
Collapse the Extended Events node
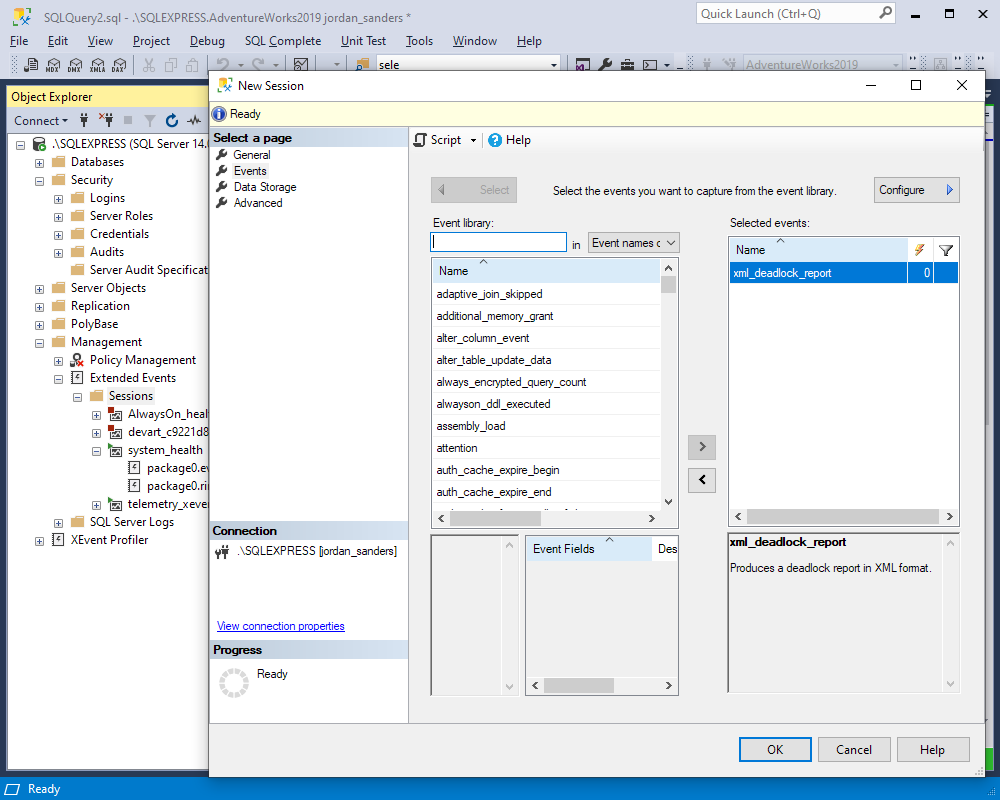pyautogui.click(x=59, y=379)
